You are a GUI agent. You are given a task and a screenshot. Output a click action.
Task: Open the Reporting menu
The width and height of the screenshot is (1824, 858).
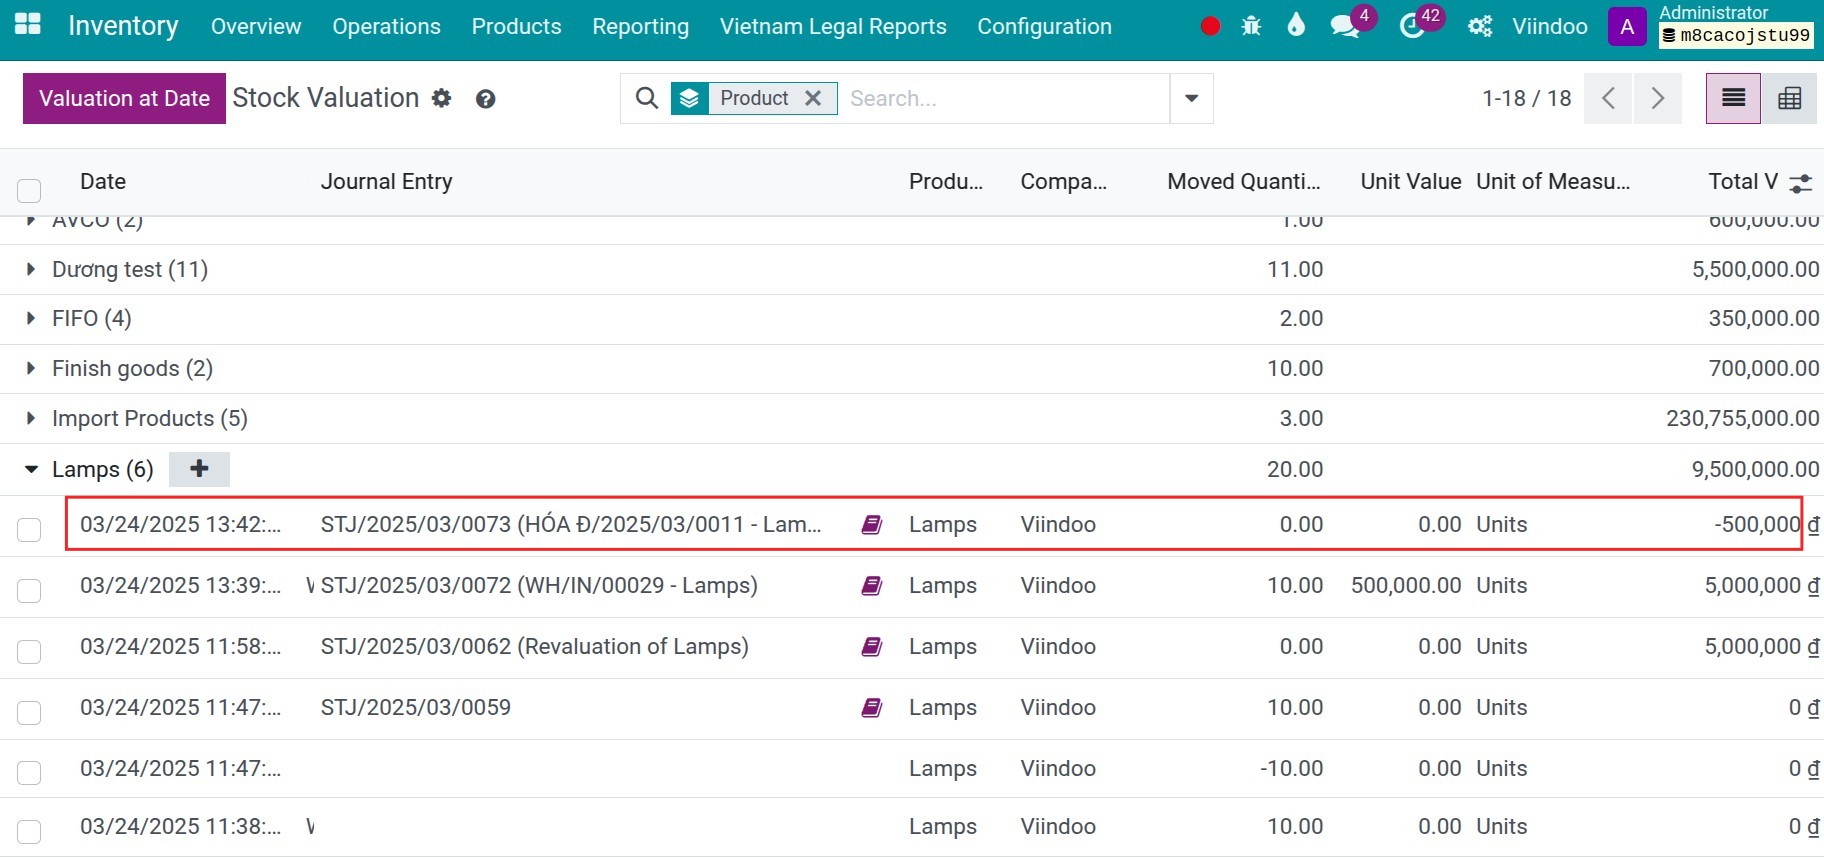tap(640, 26)
